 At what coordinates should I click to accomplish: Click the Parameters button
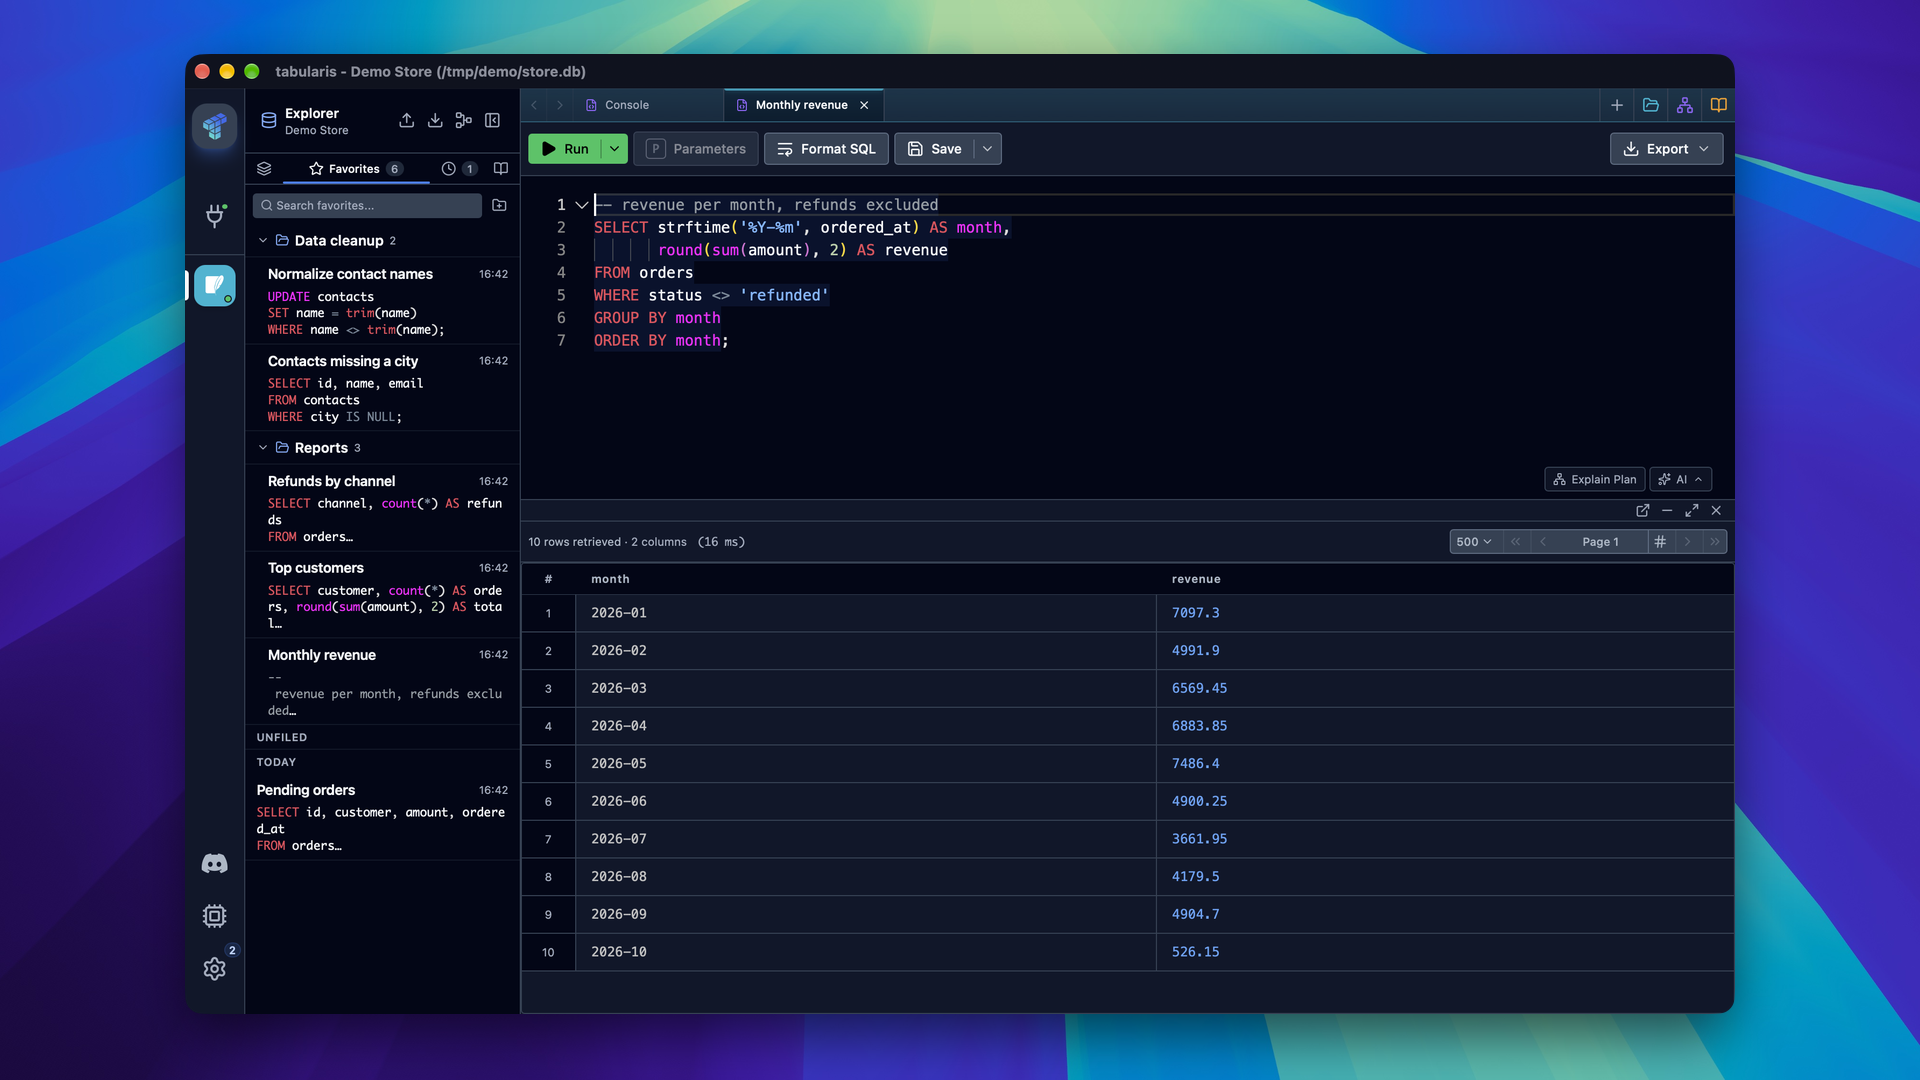696,149
